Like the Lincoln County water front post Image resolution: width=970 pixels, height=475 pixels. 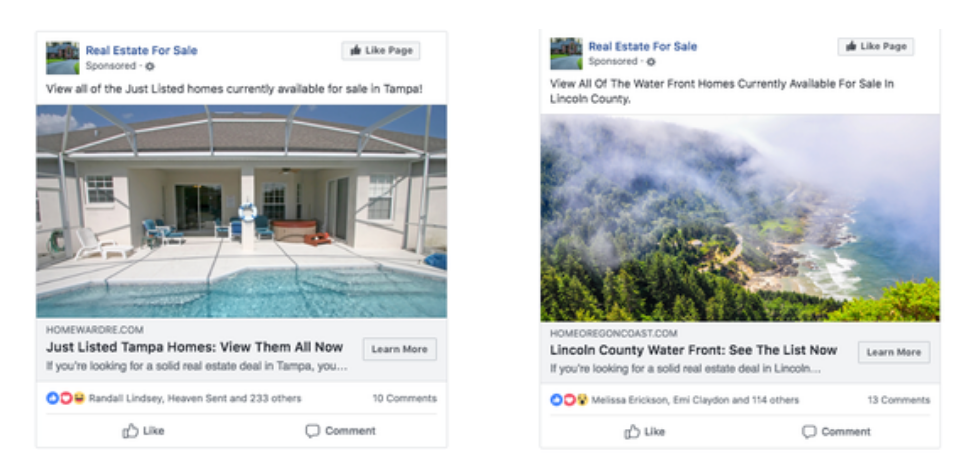(x=645, y=432)
